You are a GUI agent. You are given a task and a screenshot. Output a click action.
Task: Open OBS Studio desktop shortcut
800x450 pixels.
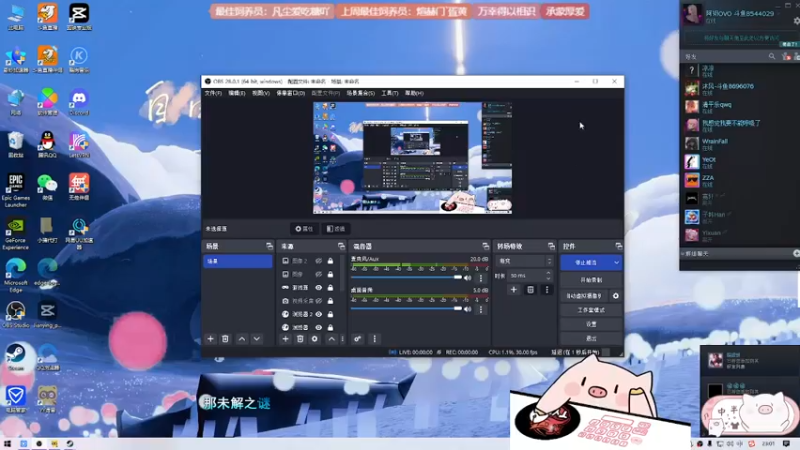pyautogui.click(x=16, y=314)
